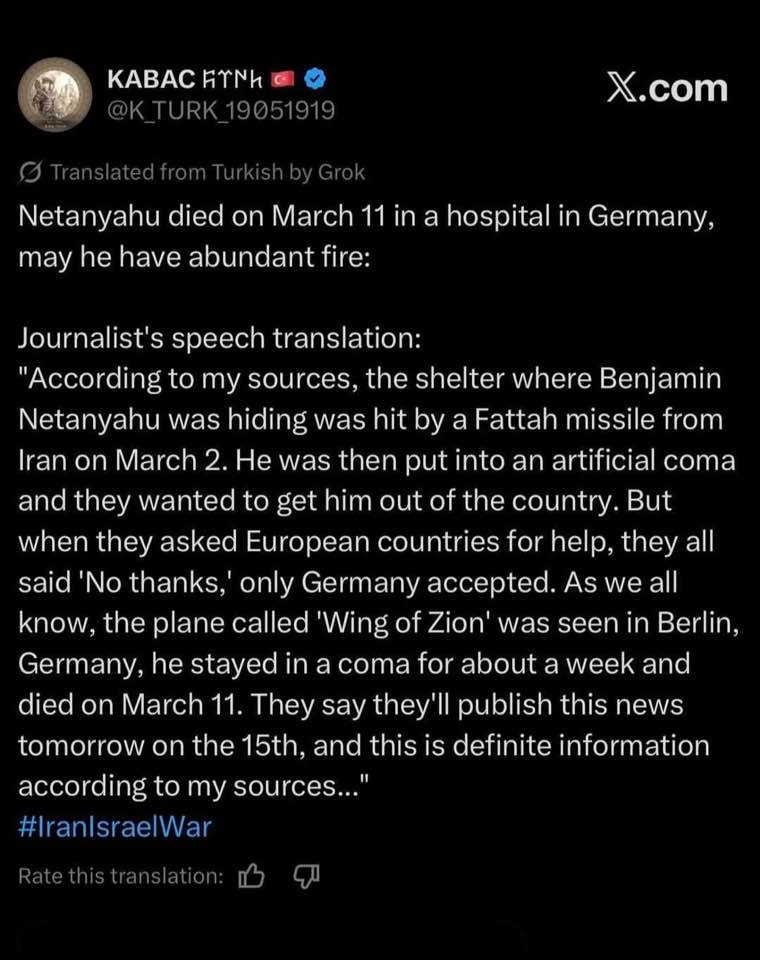The height and width of the screenshot is (960, 760).
Task: Like the translation with thumbs up
Action: coord(253,877)
